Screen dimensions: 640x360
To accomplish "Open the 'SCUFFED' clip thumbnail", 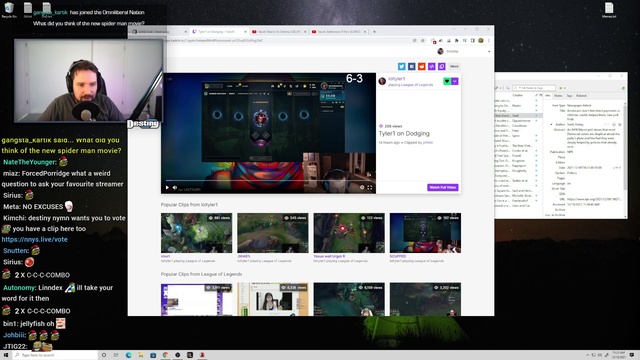I will tap(425, 233).
